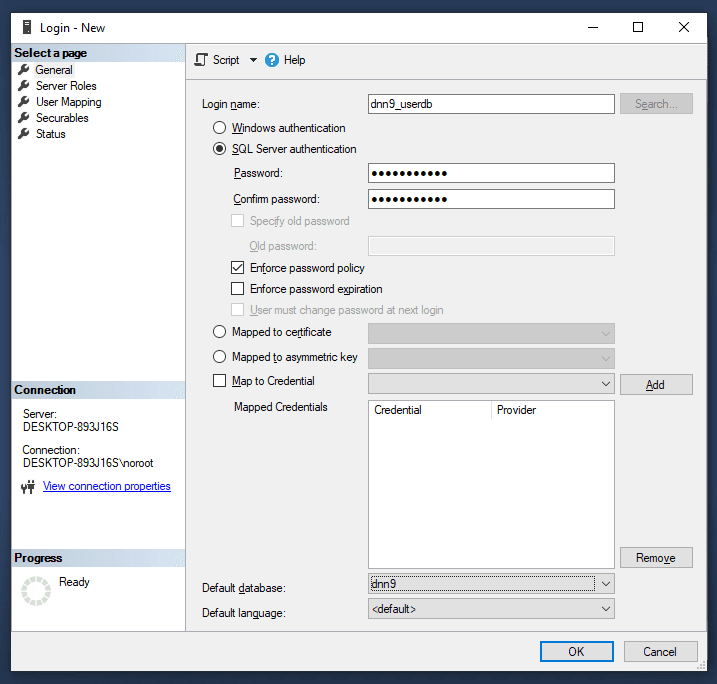This screenshot has height=684, width=717.
Task: Click the connection properties plug icon
Action: (x=29, y=487)
